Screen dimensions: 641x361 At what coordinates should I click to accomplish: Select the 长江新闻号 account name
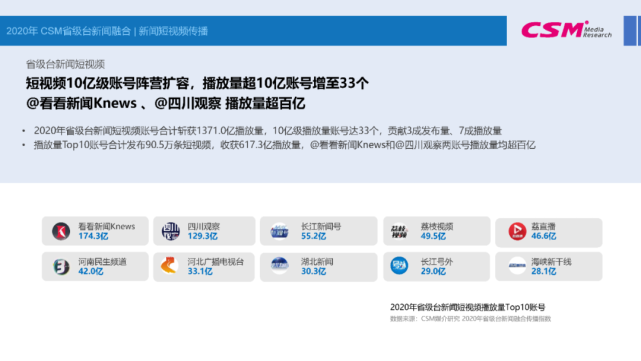coord(321,226)
